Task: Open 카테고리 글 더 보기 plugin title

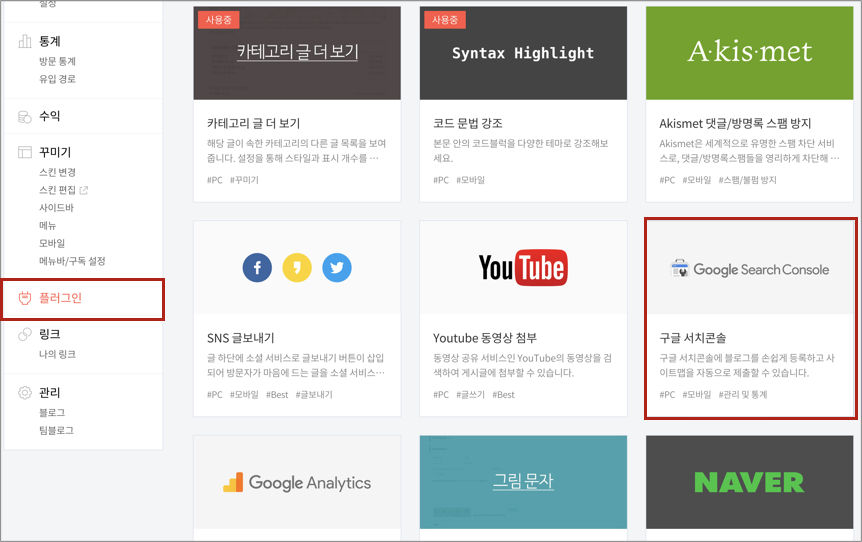Action: pyautogui.click(x=253, y=124)
